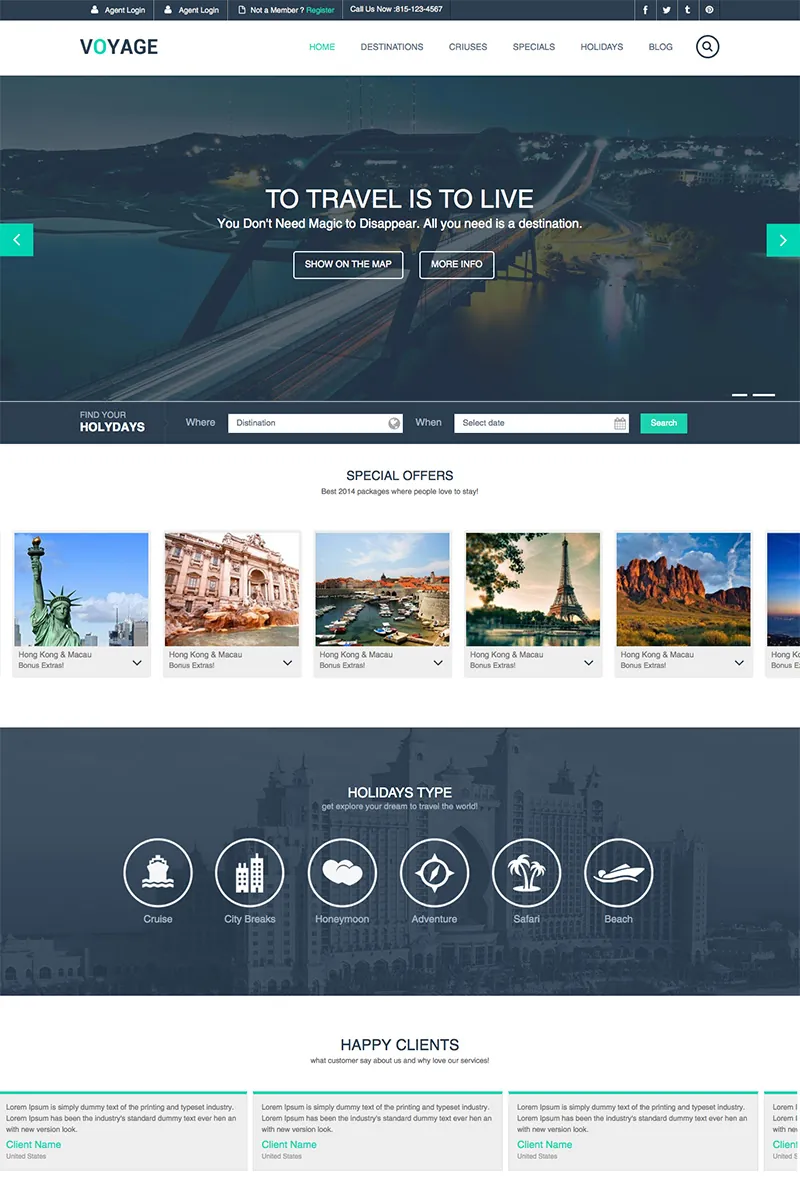Click the SHOW ON THE MAP button
Image resolution: width=800 pixels, height=1200 pixels.
(348, 264)
